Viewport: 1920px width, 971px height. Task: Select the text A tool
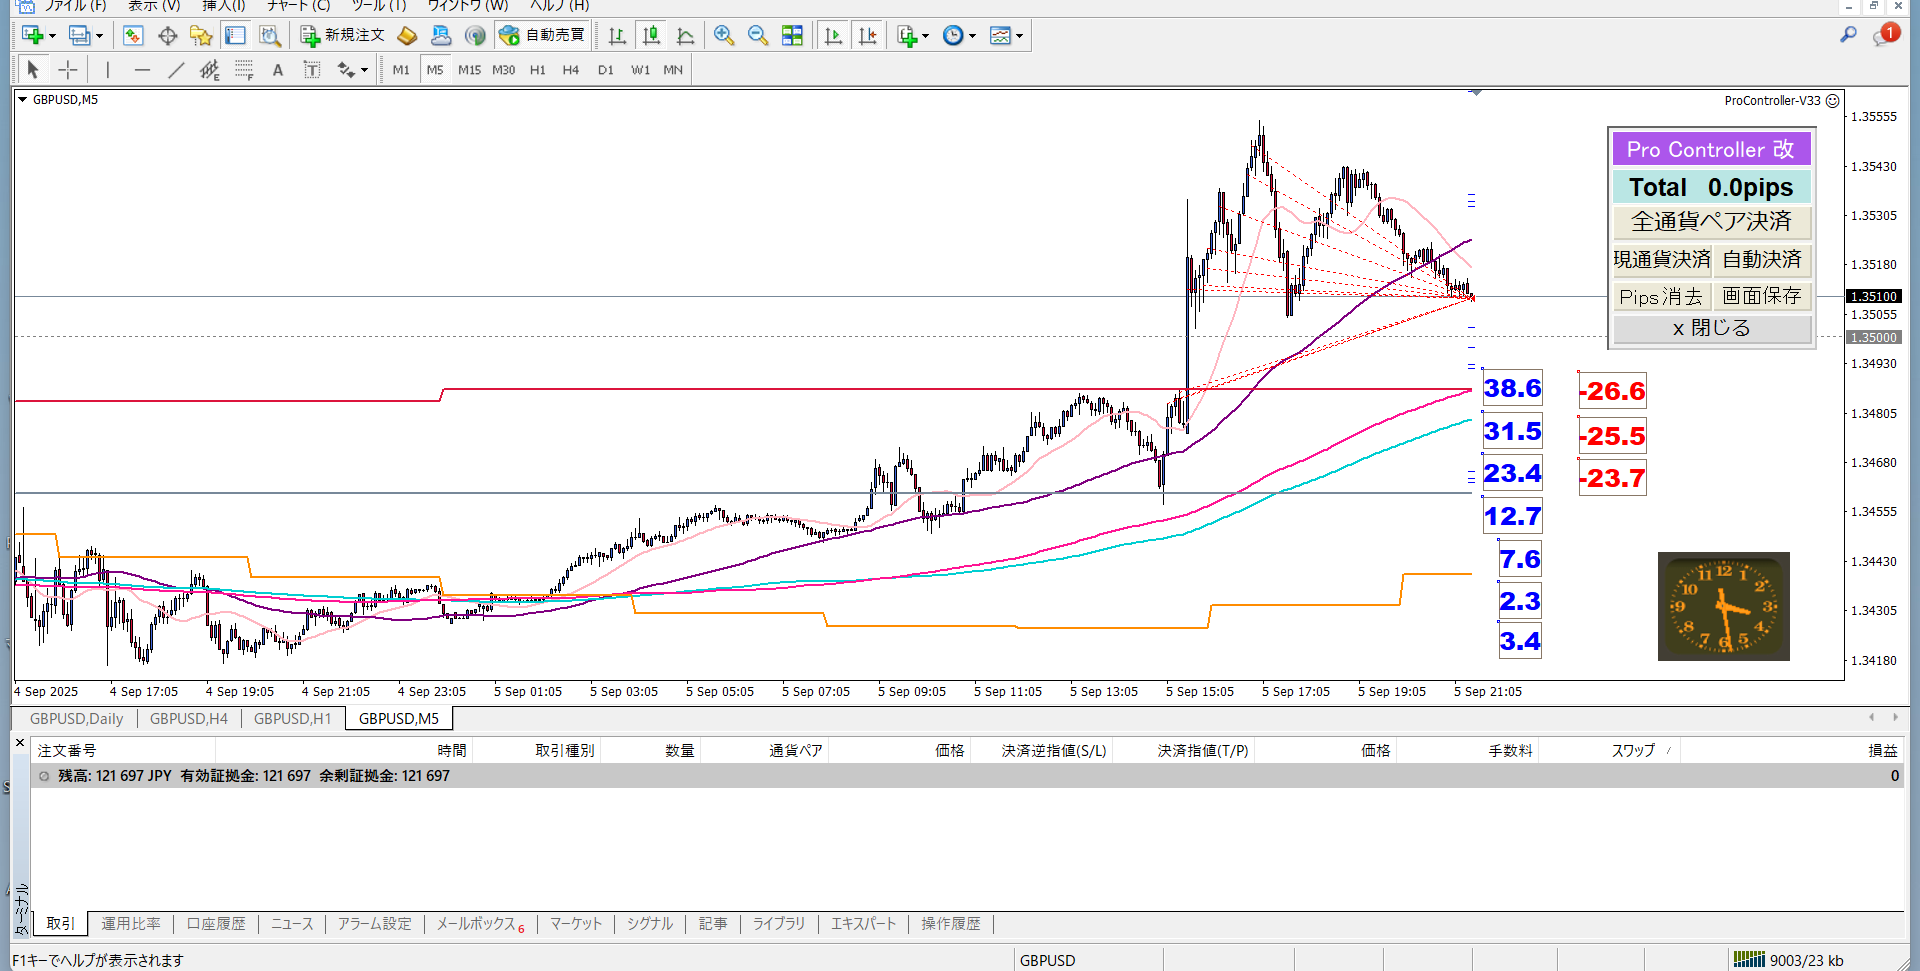click(278, 70)
